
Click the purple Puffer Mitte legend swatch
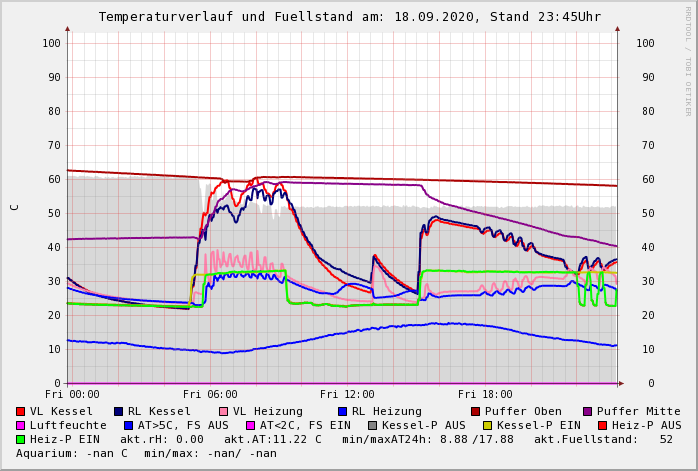[x=588, y=411]
